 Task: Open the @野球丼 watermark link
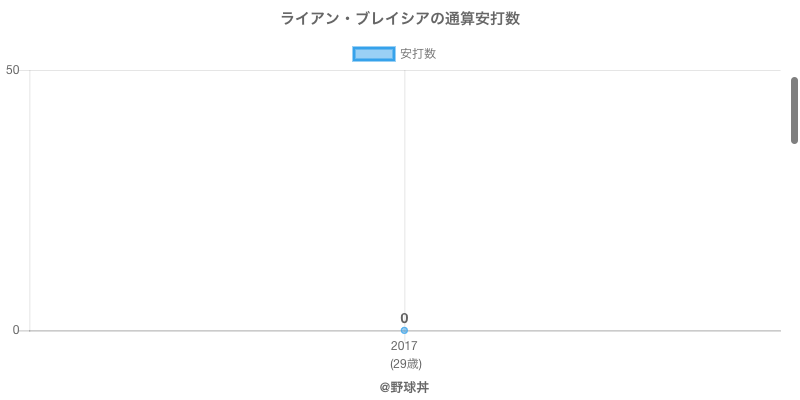tap(404, 387)
